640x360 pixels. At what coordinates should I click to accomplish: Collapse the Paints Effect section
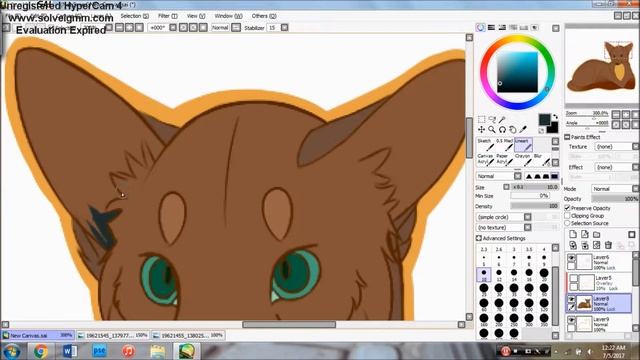(x=567, y=137)
